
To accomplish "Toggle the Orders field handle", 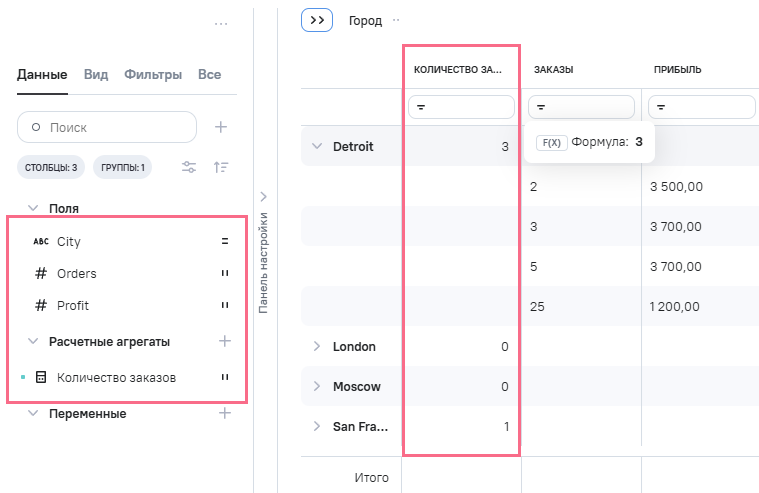I will pyautogui.click(x=225, y=273).
